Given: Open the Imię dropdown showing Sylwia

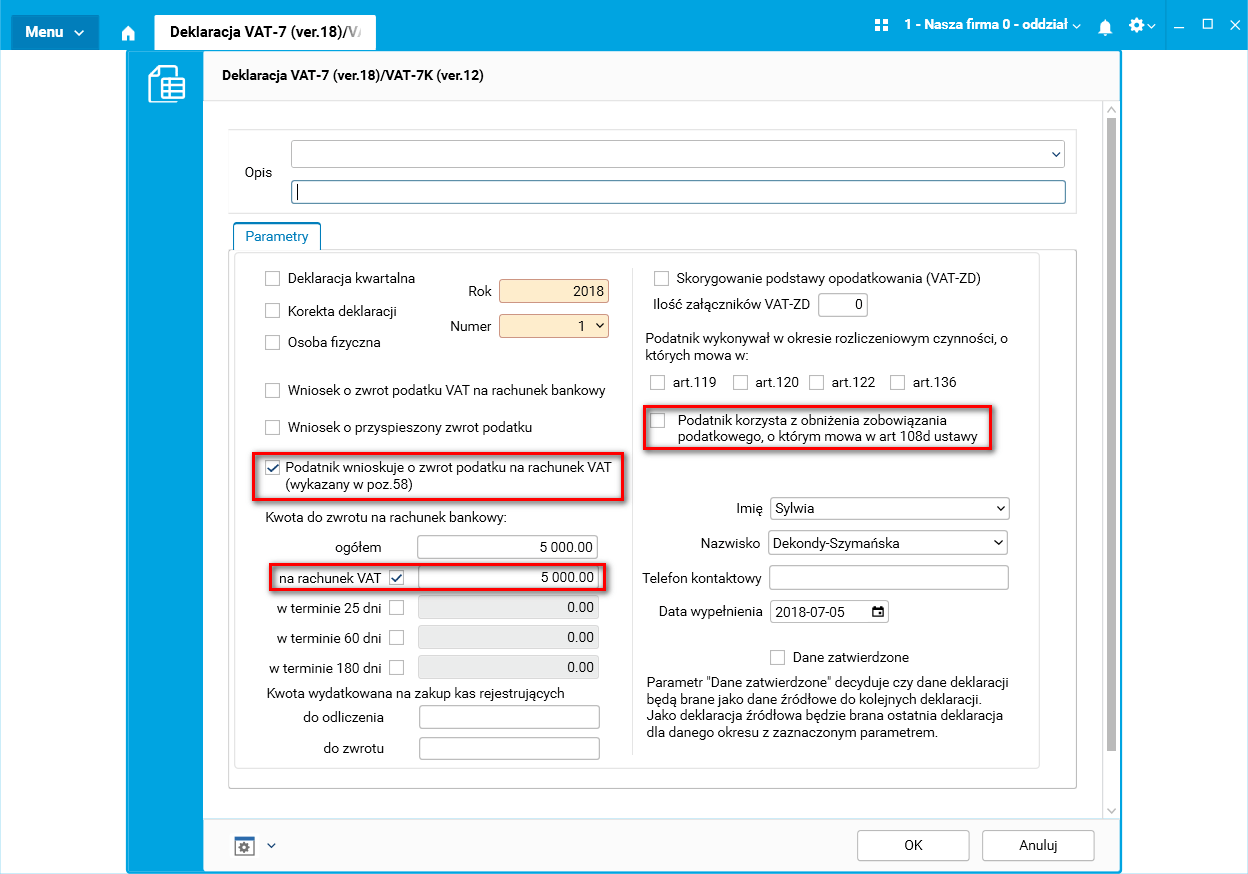Looking at the screenshot, I should (x=890, y=508).
